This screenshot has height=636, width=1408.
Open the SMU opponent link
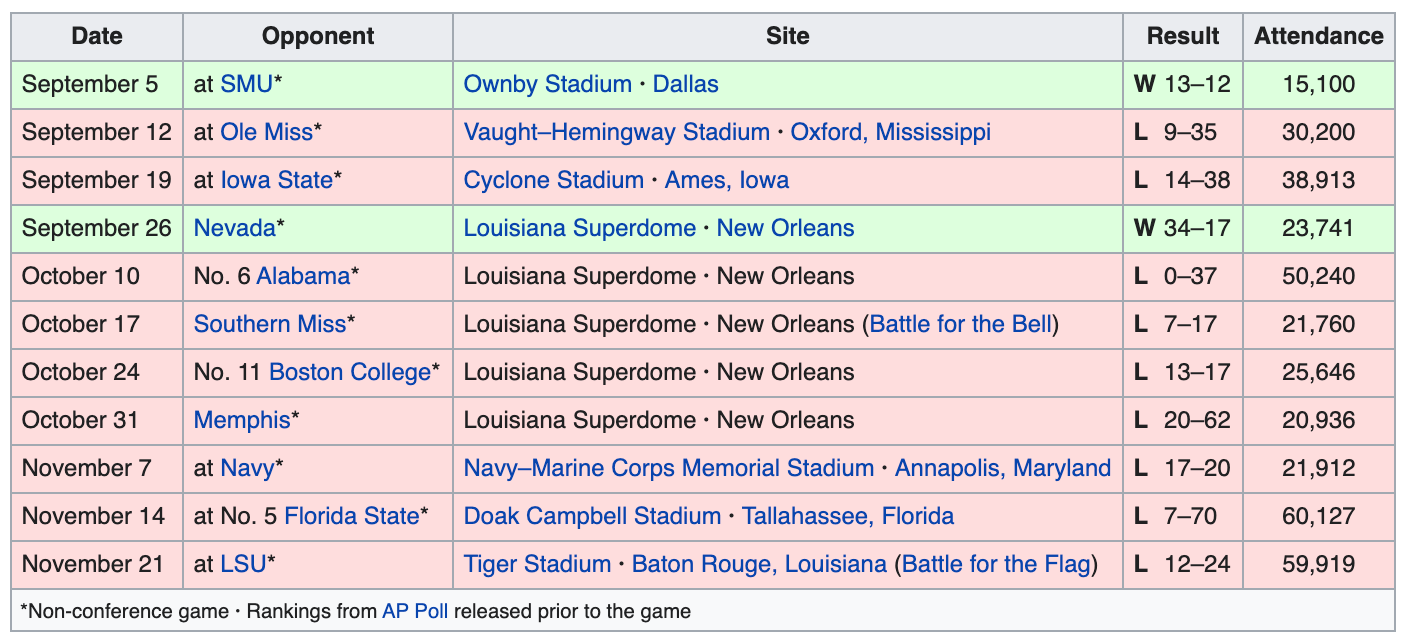tap(247, 84)
